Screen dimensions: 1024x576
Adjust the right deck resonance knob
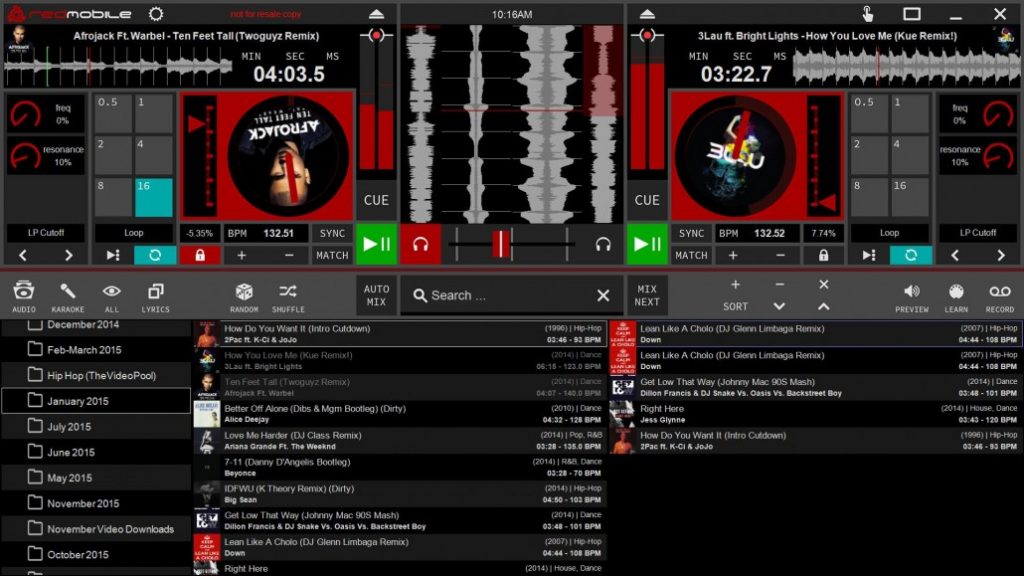[998, 156]
